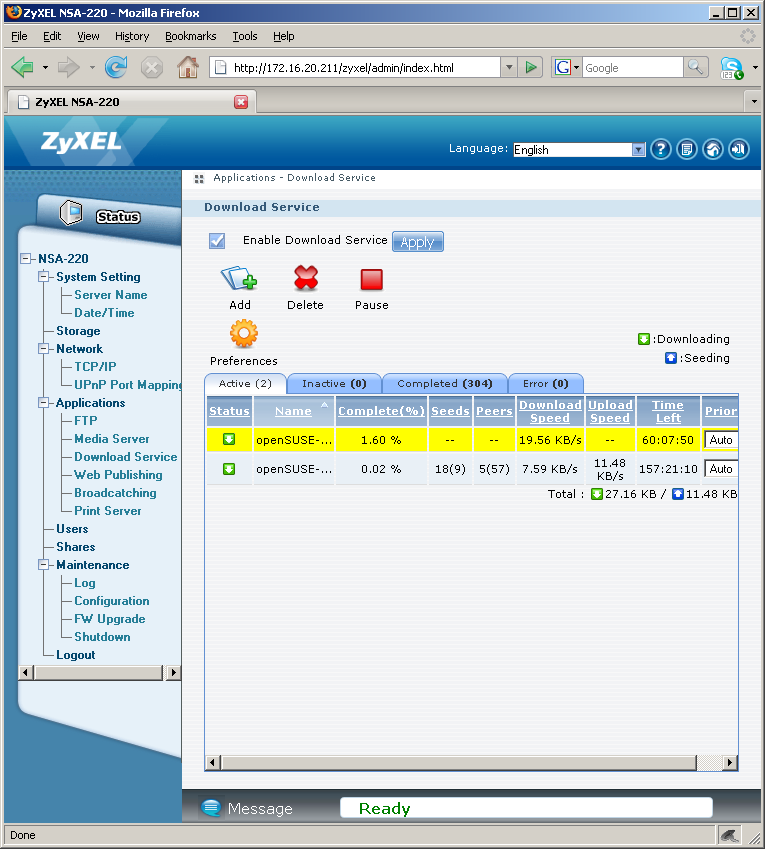Collapse the Network tree node

click(x=43, y=349)
